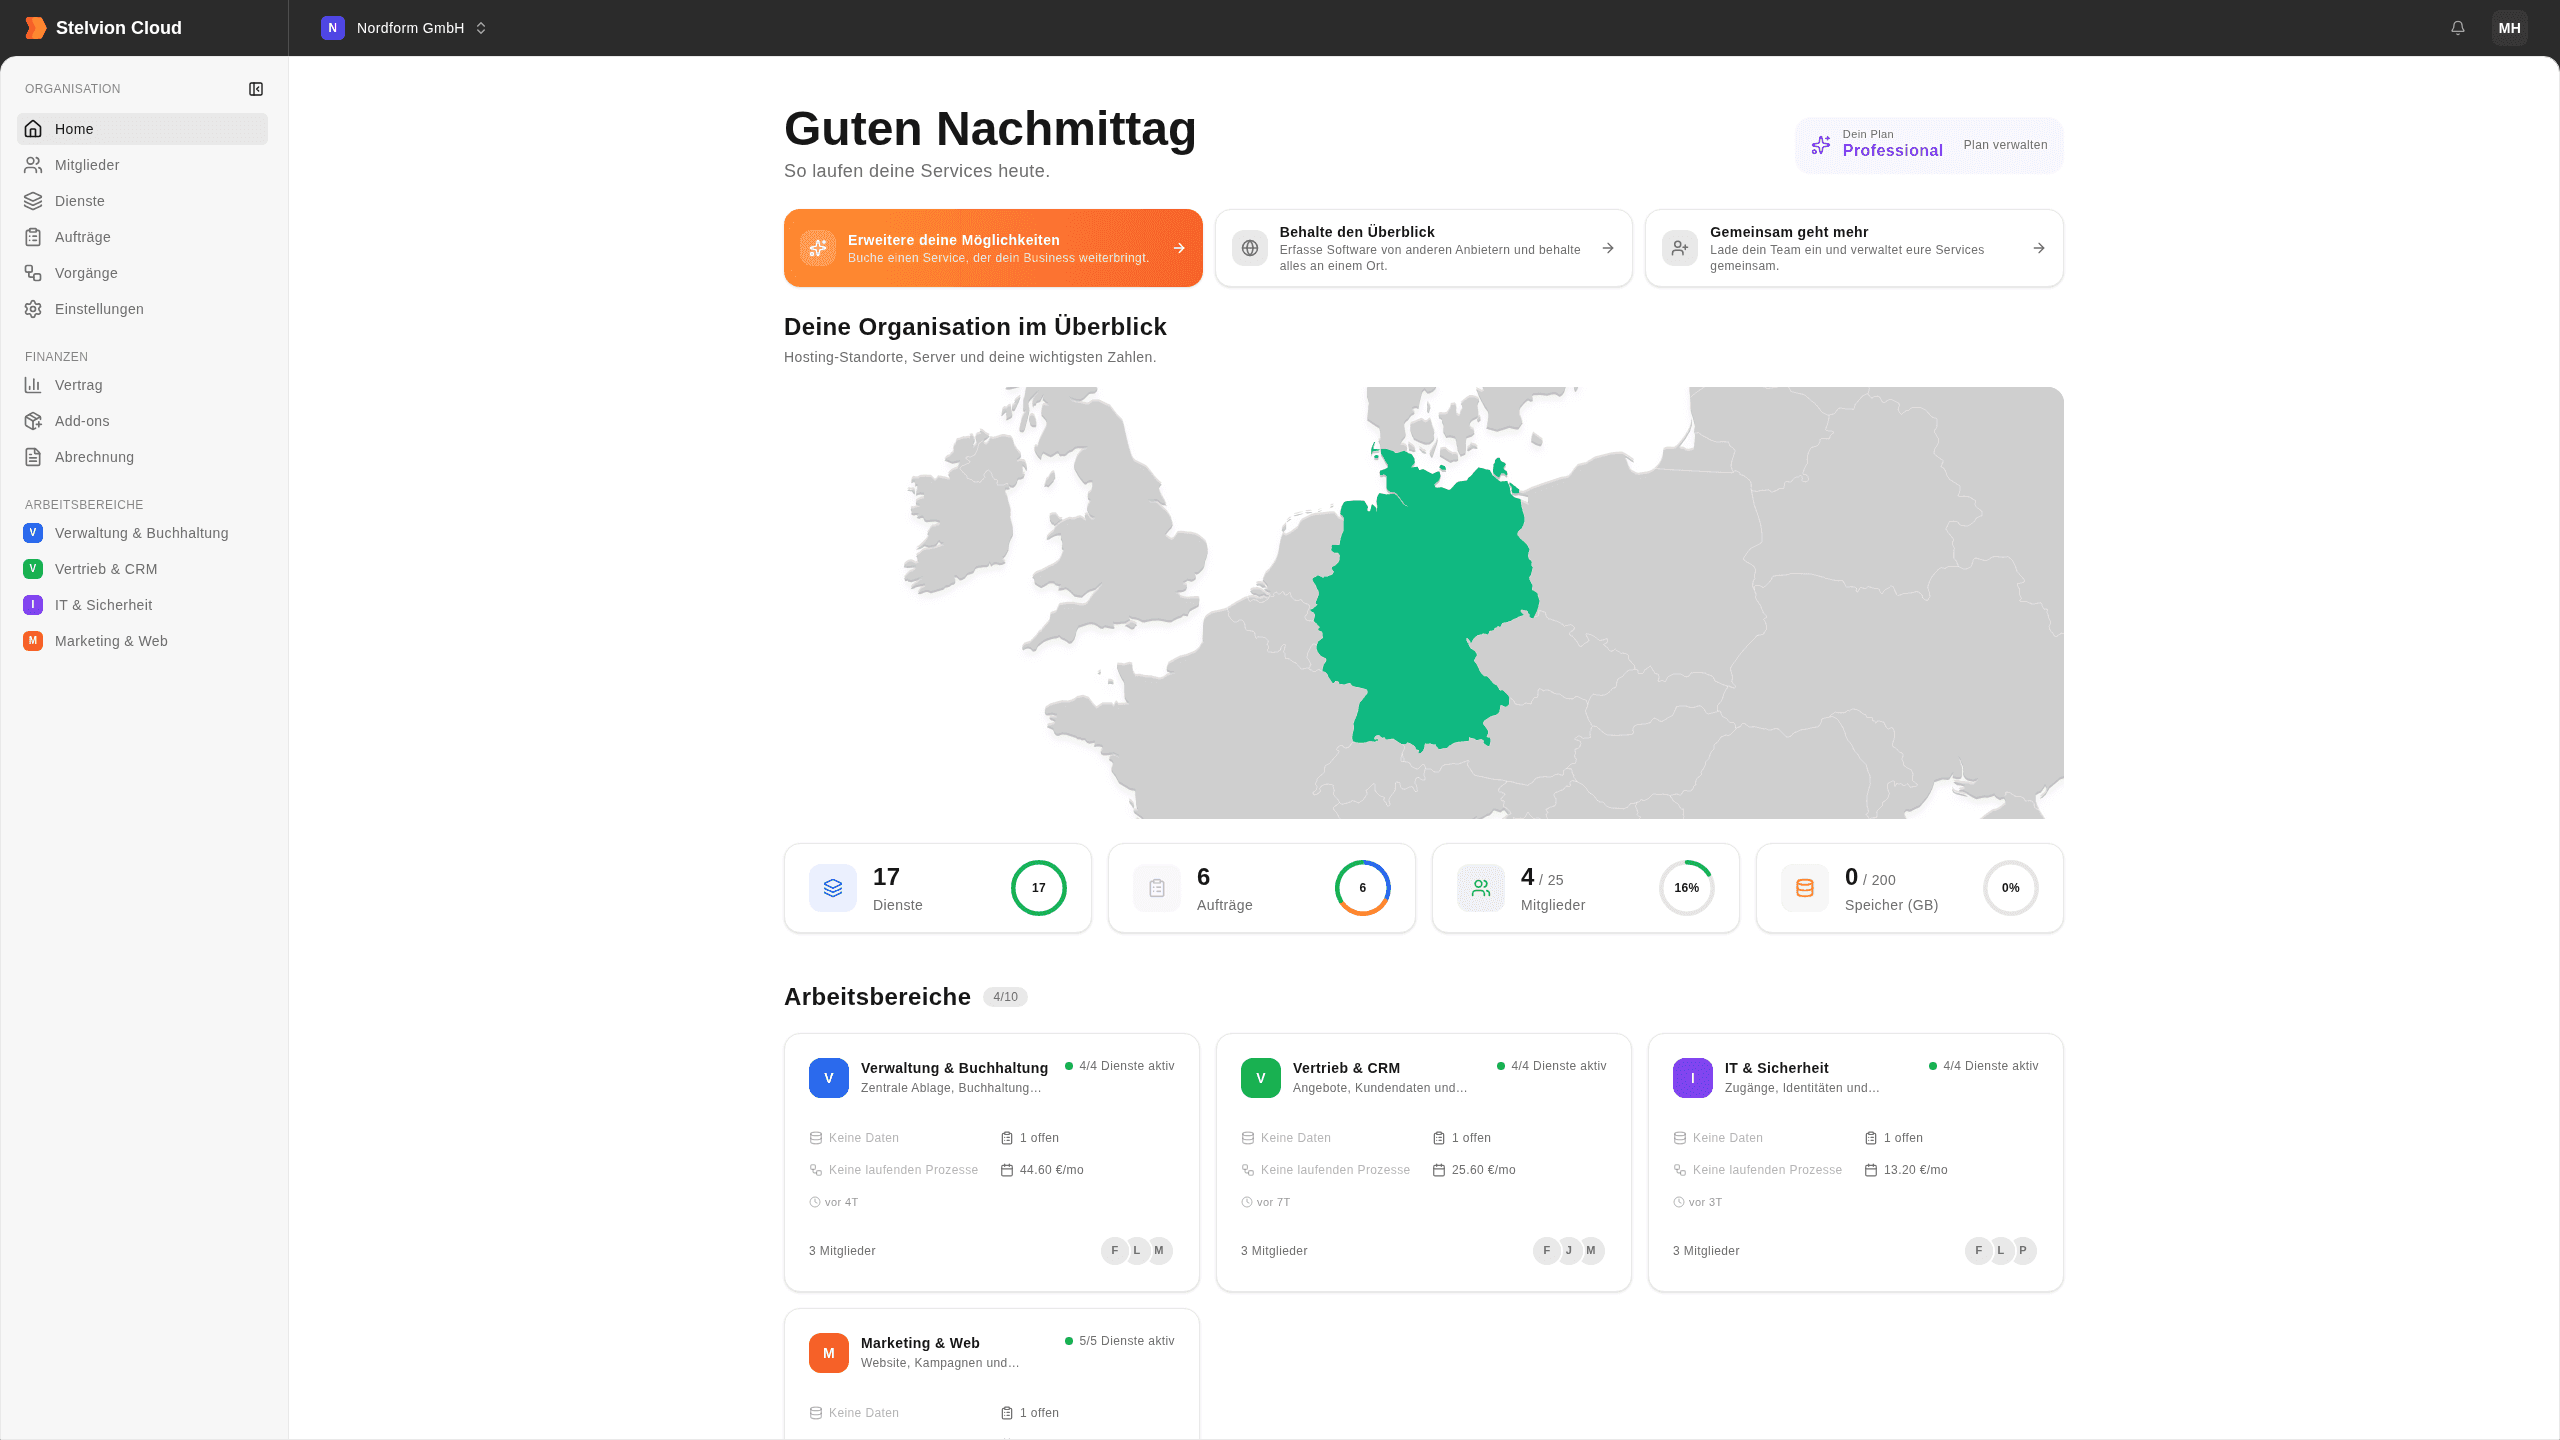Image resolution: width=2560 pixels, height=1440 pixels.
Task: Click the member avatars F J M on Vertrieb card
Action: 1569,1251
